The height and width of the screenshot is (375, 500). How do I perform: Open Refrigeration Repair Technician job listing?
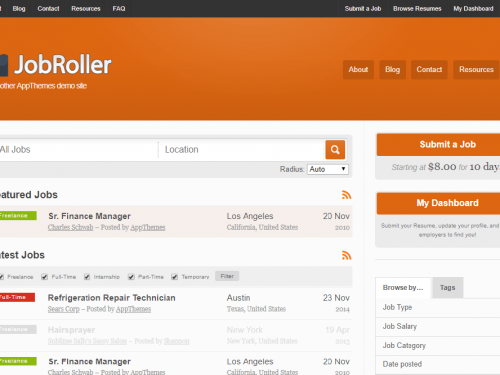click(x=112, y=298)
